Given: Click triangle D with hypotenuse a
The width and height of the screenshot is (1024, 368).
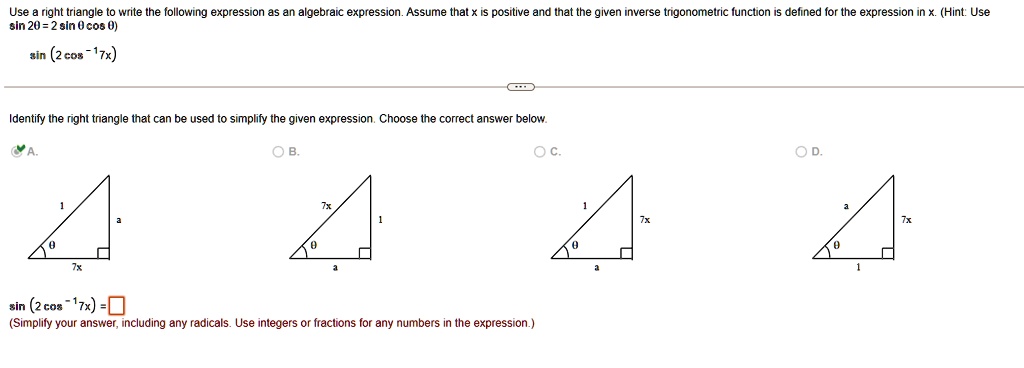Looking at the screenshot, I should [x=854, y=217].
